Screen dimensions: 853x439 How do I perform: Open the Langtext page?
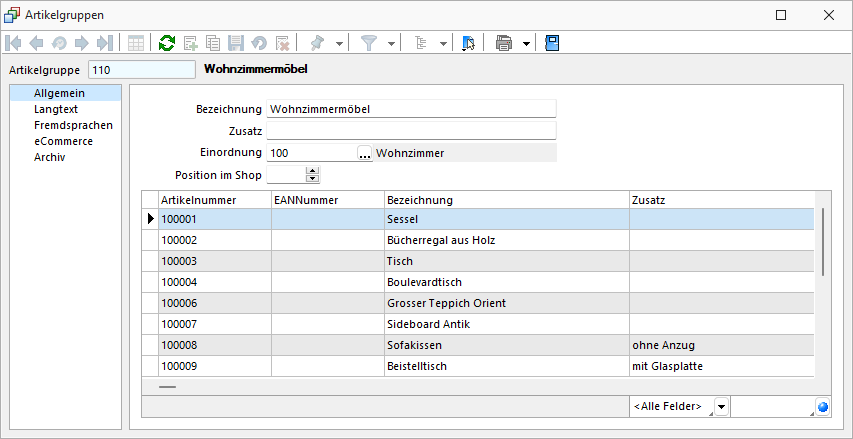56,109
